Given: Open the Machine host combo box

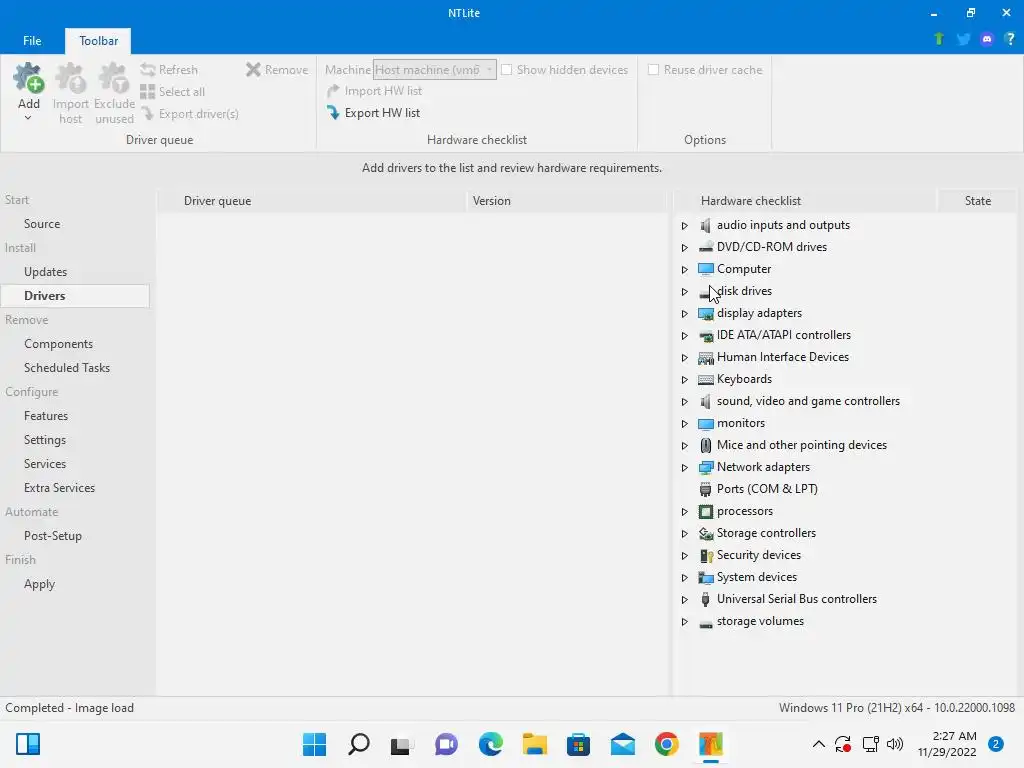Looking at the screenshot, I should click(434, 69).
